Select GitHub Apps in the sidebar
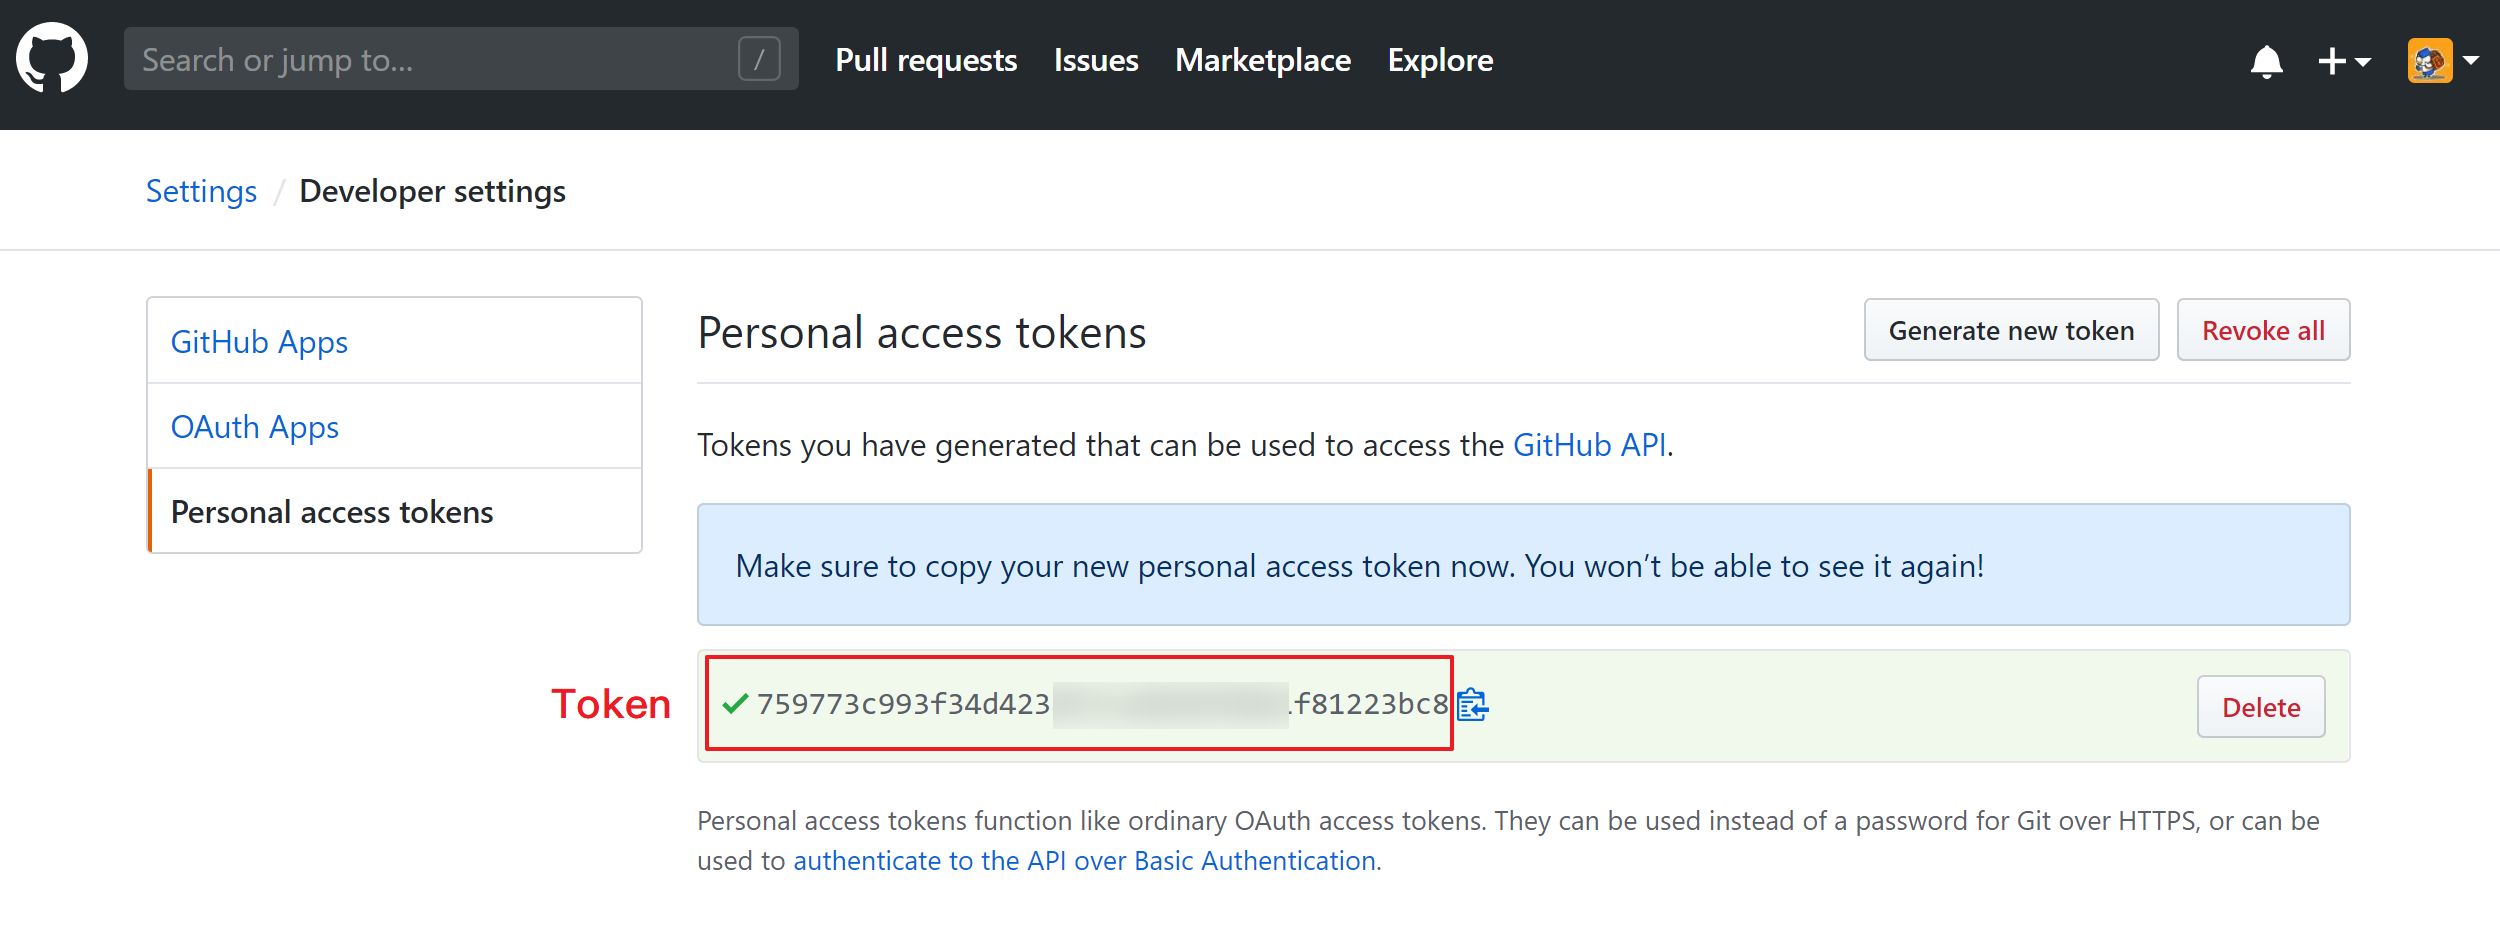The height and width of the screenshot is (951, 2500). (x=259, y=342)
